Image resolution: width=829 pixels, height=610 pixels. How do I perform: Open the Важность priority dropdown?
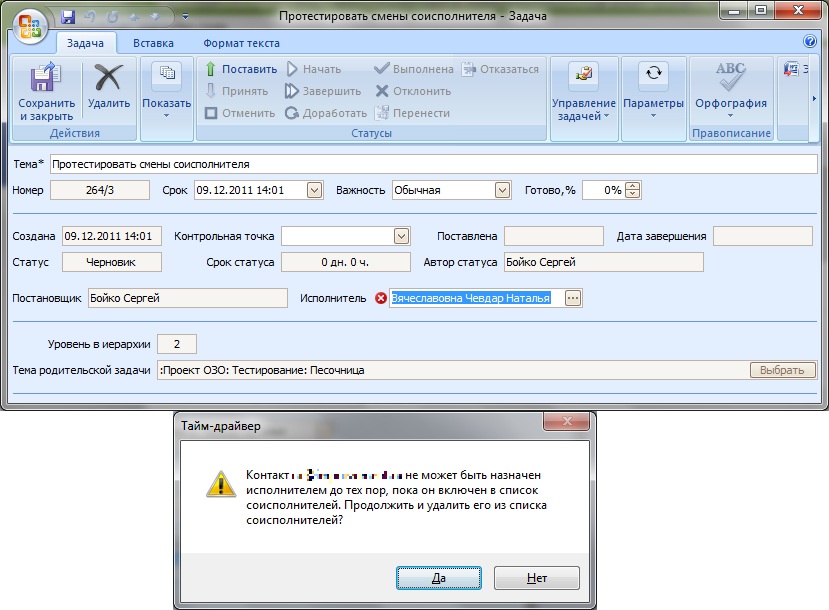click(x=502, y=189)
